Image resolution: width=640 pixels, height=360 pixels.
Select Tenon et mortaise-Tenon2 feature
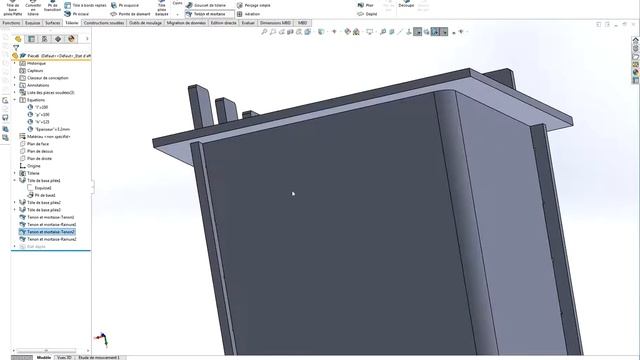coord(51,232)
